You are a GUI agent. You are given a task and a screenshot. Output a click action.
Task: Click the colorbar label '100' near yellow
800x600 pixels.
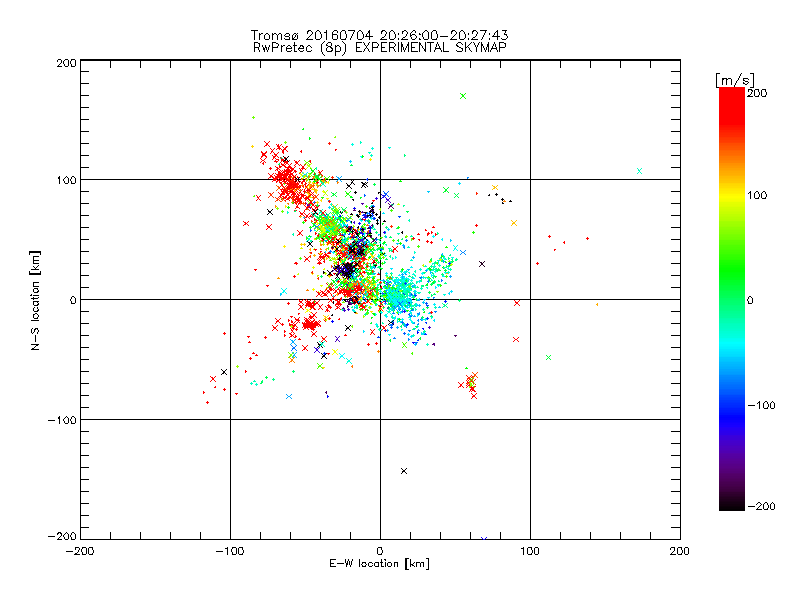tap(757, 195)
